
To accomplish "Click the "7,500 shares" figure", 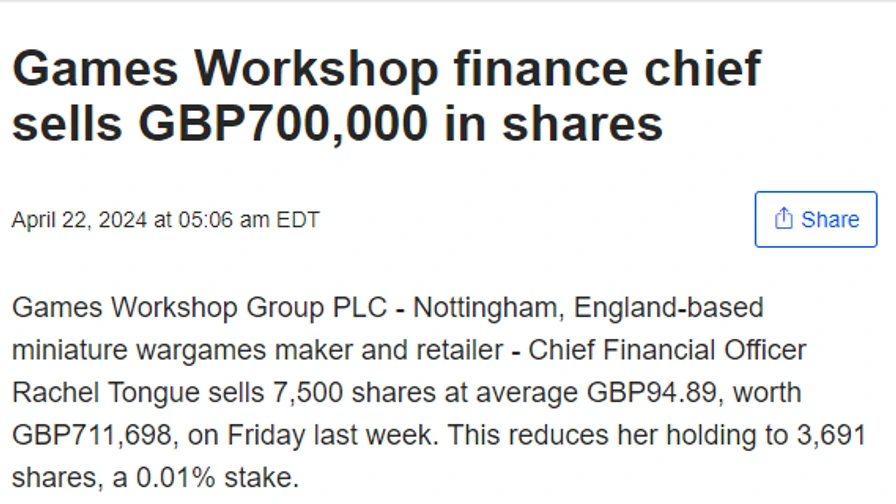I will [x=337, y=393].
